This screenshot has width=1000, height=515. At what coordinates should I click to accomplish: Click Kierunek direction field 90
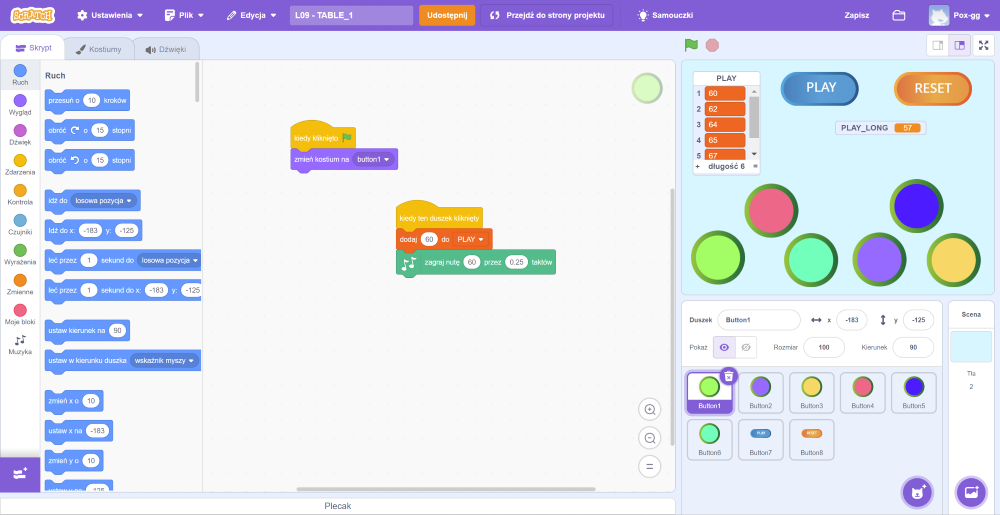click(x=913, y=347)
